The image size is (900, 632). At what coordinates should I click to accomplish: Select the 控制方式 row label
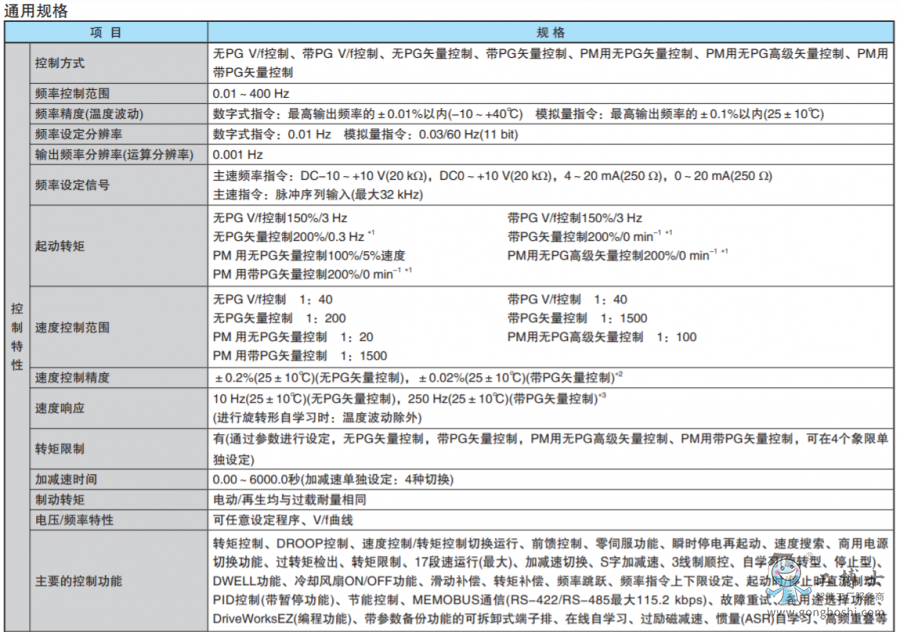pyautogui.click(x=60, y=62)
